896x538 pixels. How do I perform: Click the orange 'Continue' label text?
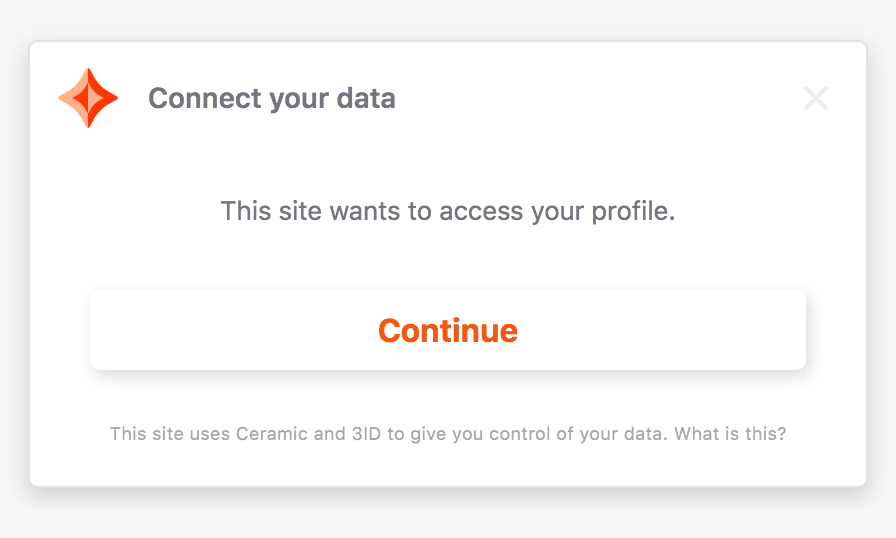tap(447, 330)
